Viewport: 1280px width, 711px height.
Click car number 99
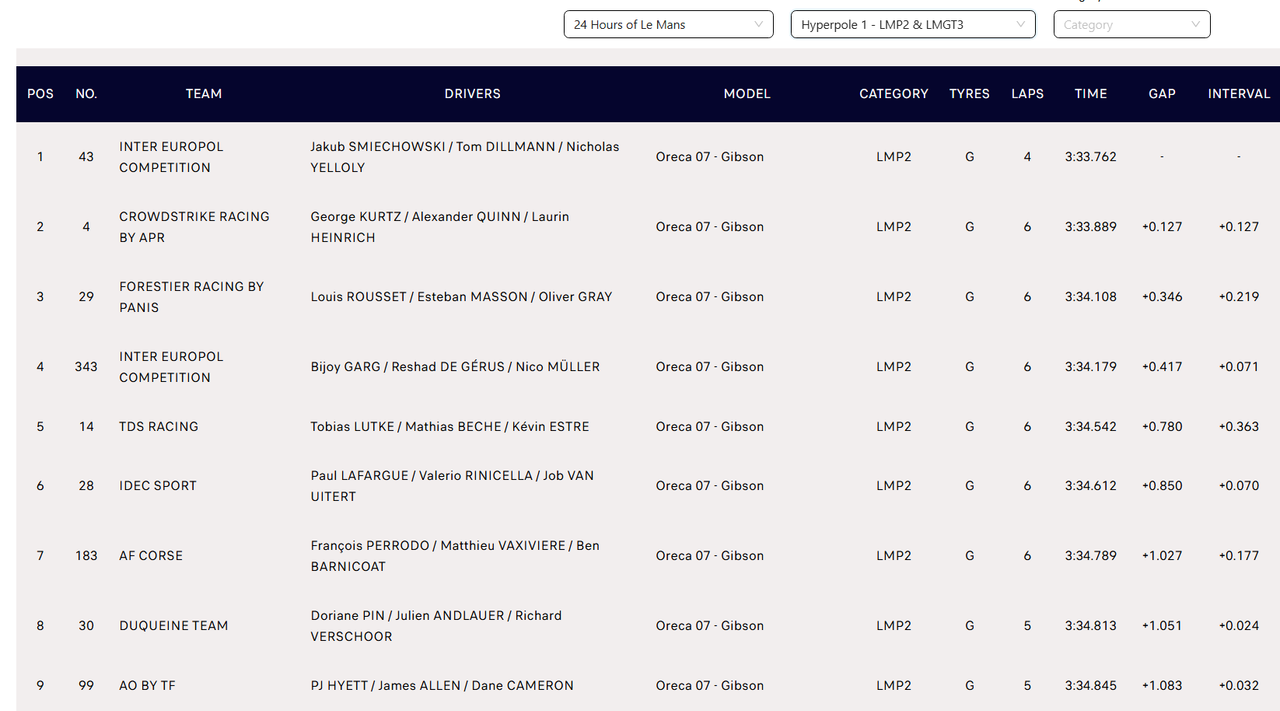click(x=86, y=686)
